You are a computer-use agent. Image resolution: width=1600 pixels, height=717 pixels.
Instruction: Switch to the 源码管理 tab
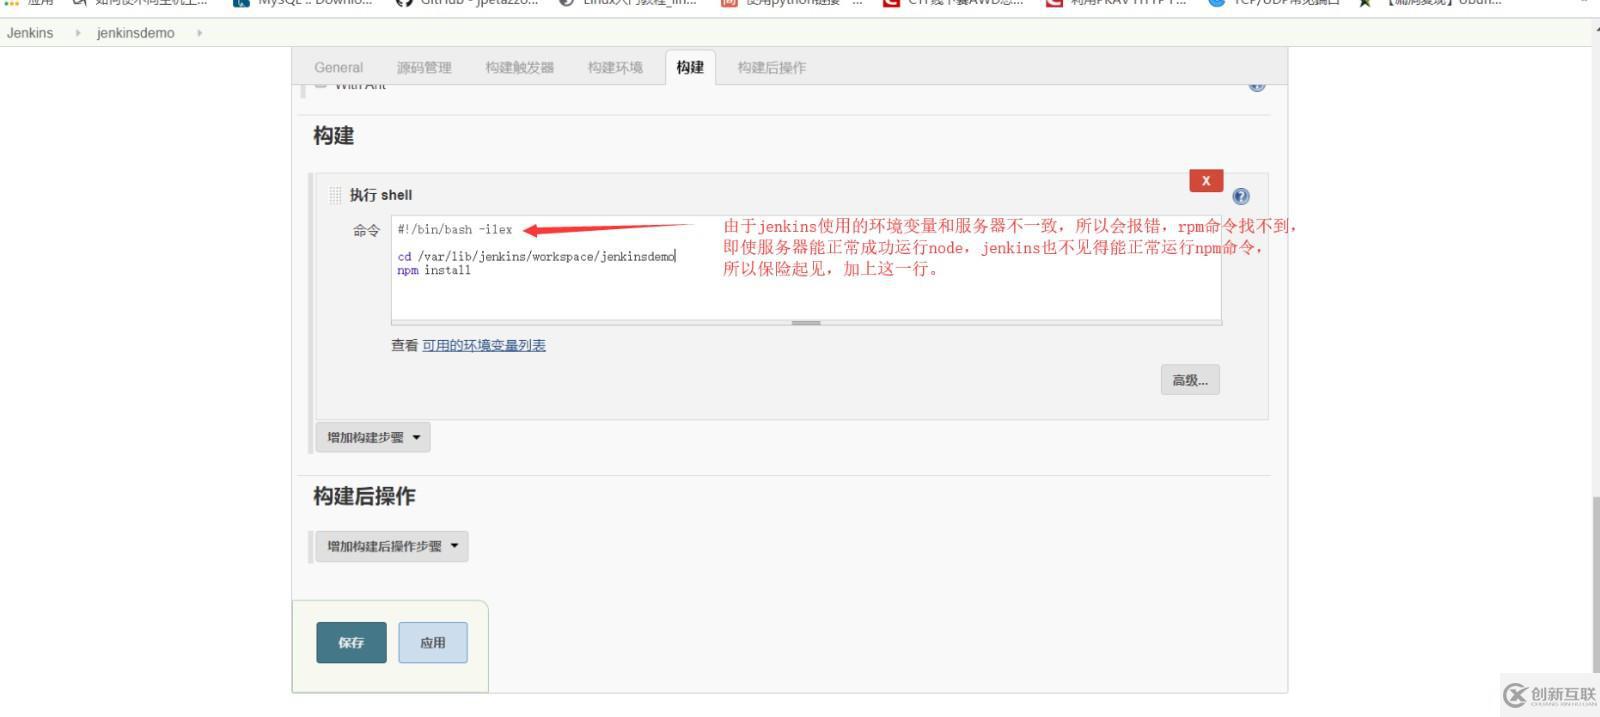(424, 67)
